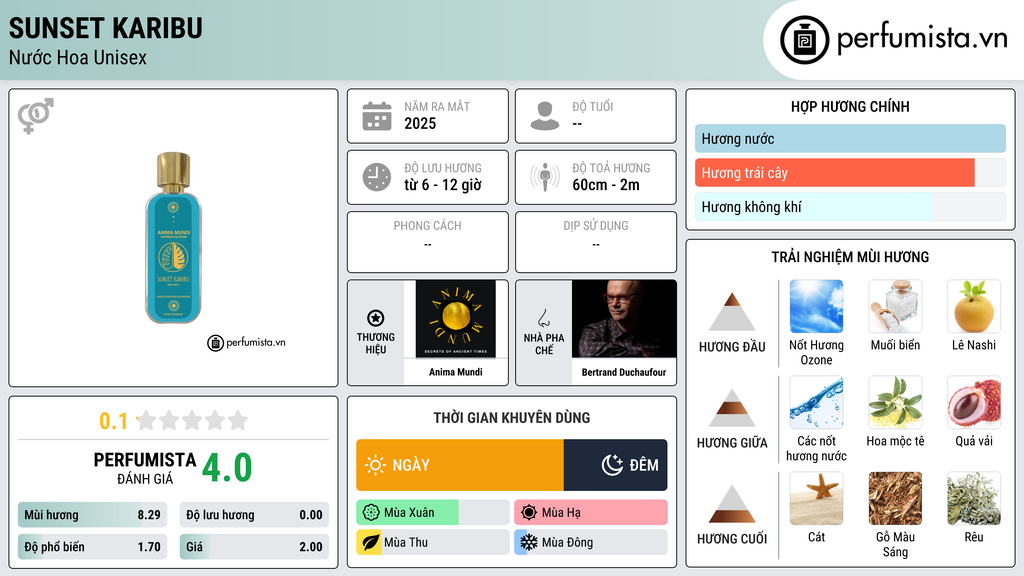
Task: Open the Gỗ Màu Sáng note image
Action: pos(895,498)
